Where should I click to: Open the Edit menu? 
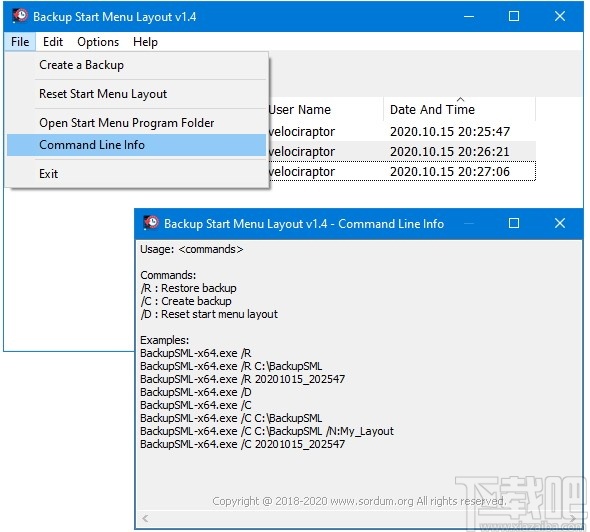coord(53,42)
